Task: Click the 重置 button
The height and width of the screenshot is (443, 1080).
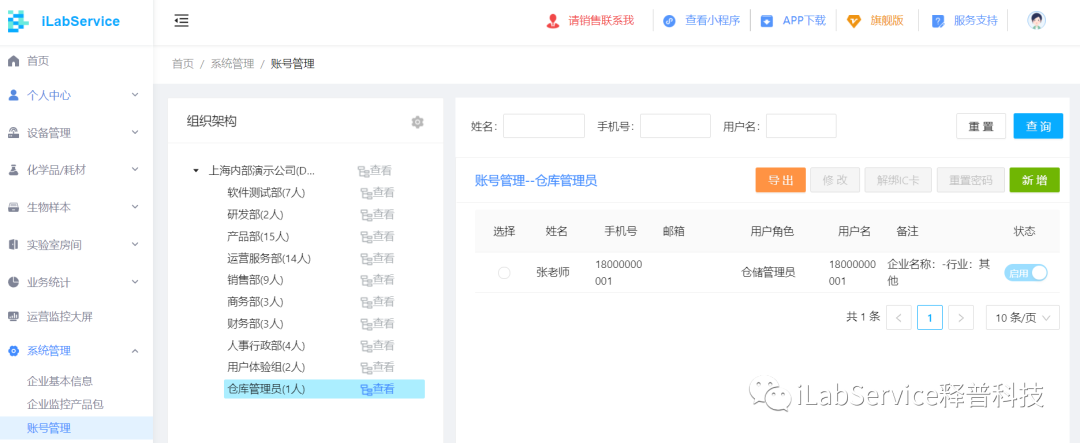Action: click(x=981, y=126)
